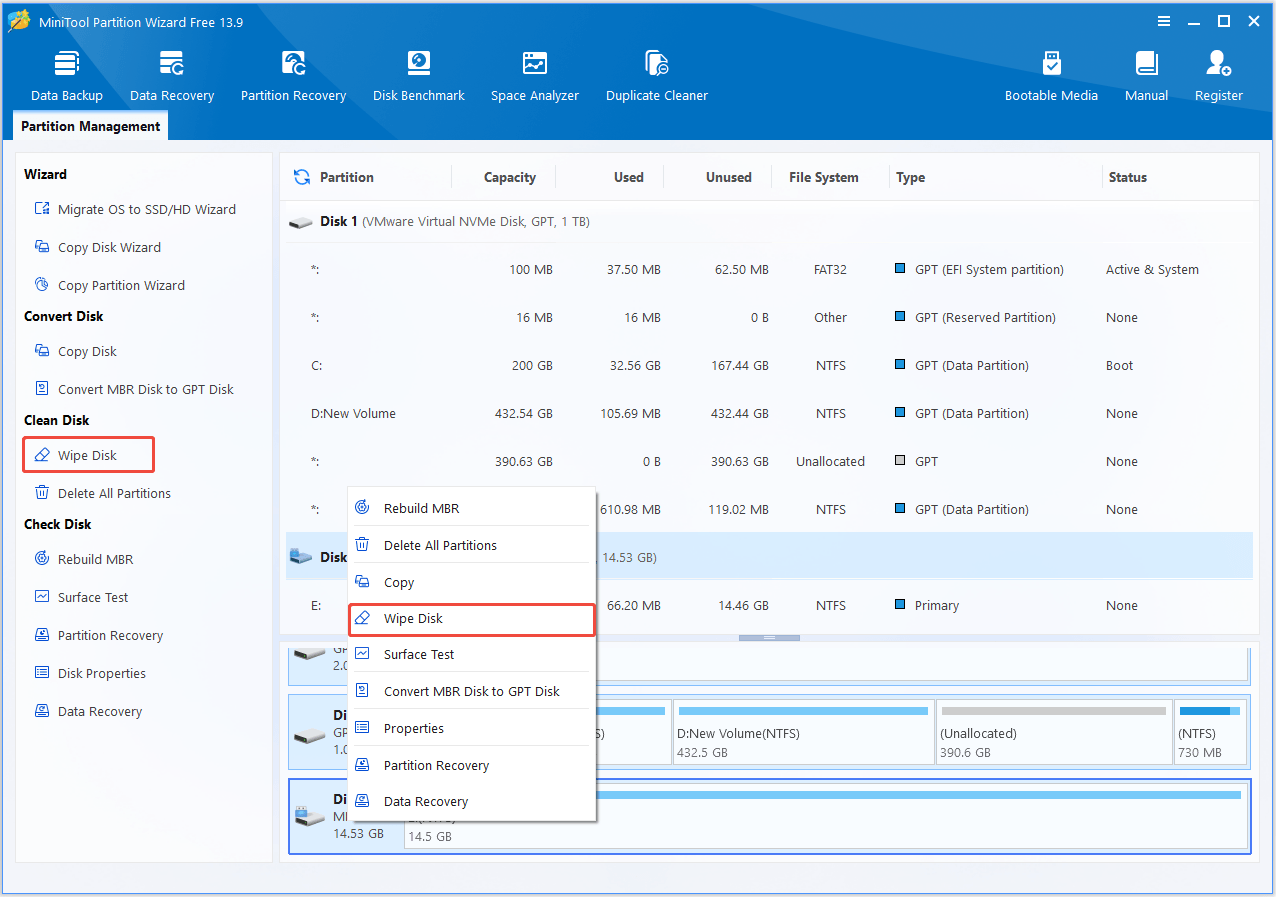The width and height of the screenshot is (1276, 897).
Task: Launch Data Recovery from the toolbar
Action: pos(172,76)
